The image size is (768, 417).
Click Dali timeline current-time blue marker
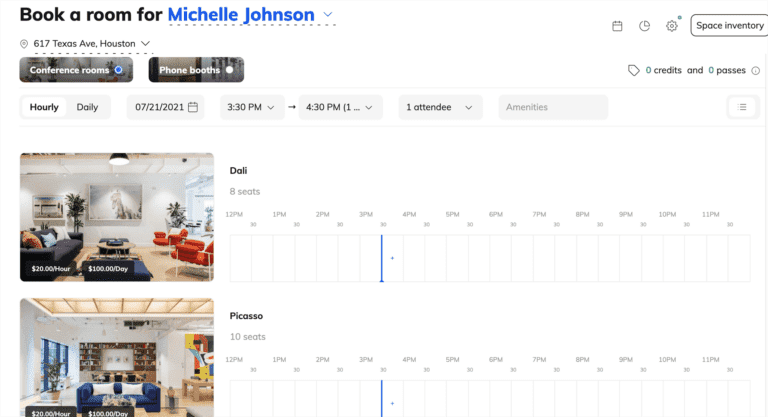tap(382, 258)
